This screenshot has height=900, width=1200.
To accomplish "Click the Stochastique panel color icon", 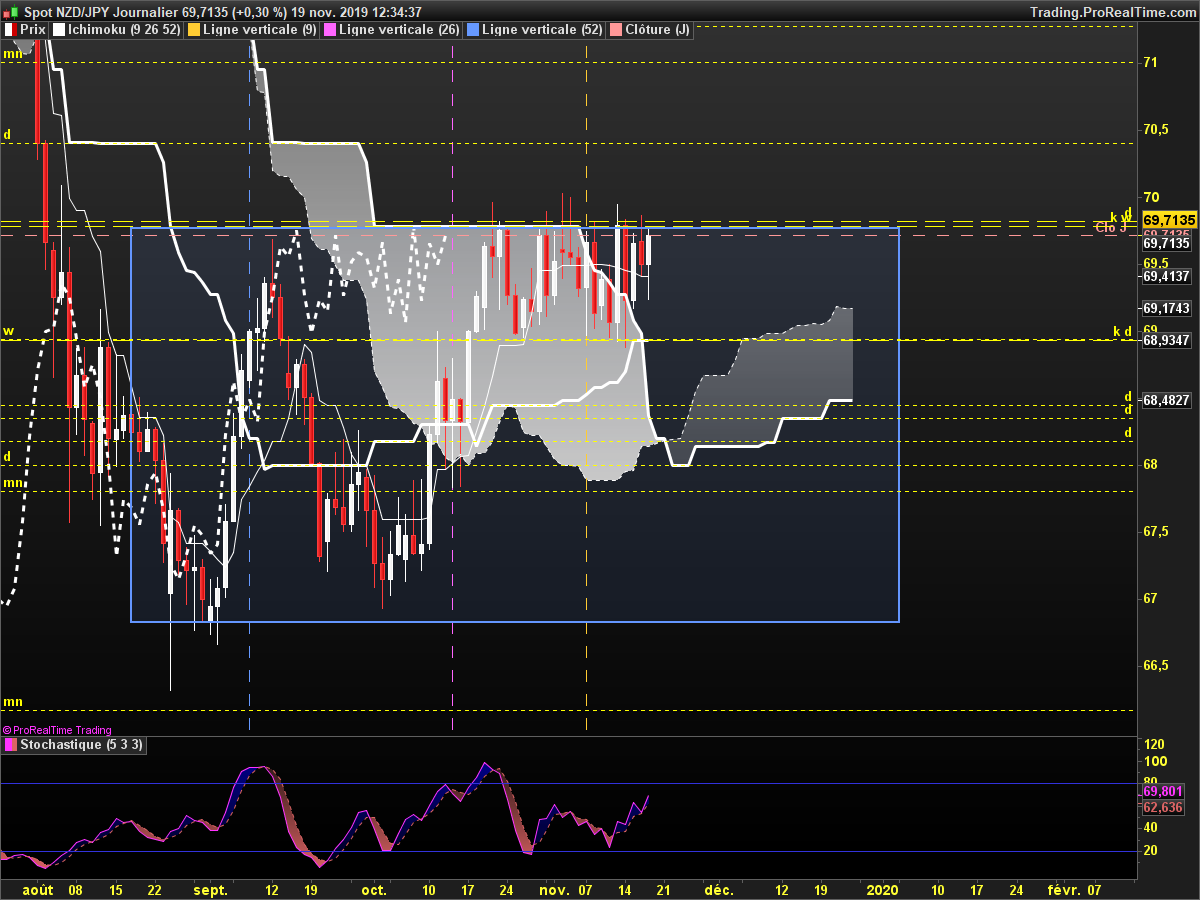I will [x=10, y=745].
